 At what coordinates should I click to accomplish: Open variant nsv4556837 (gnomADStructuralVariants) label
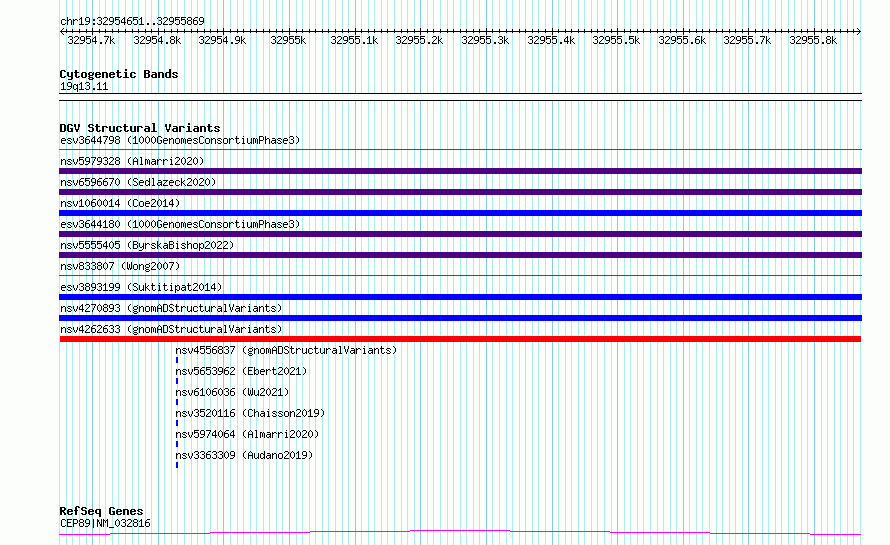[x=286, y=350]
